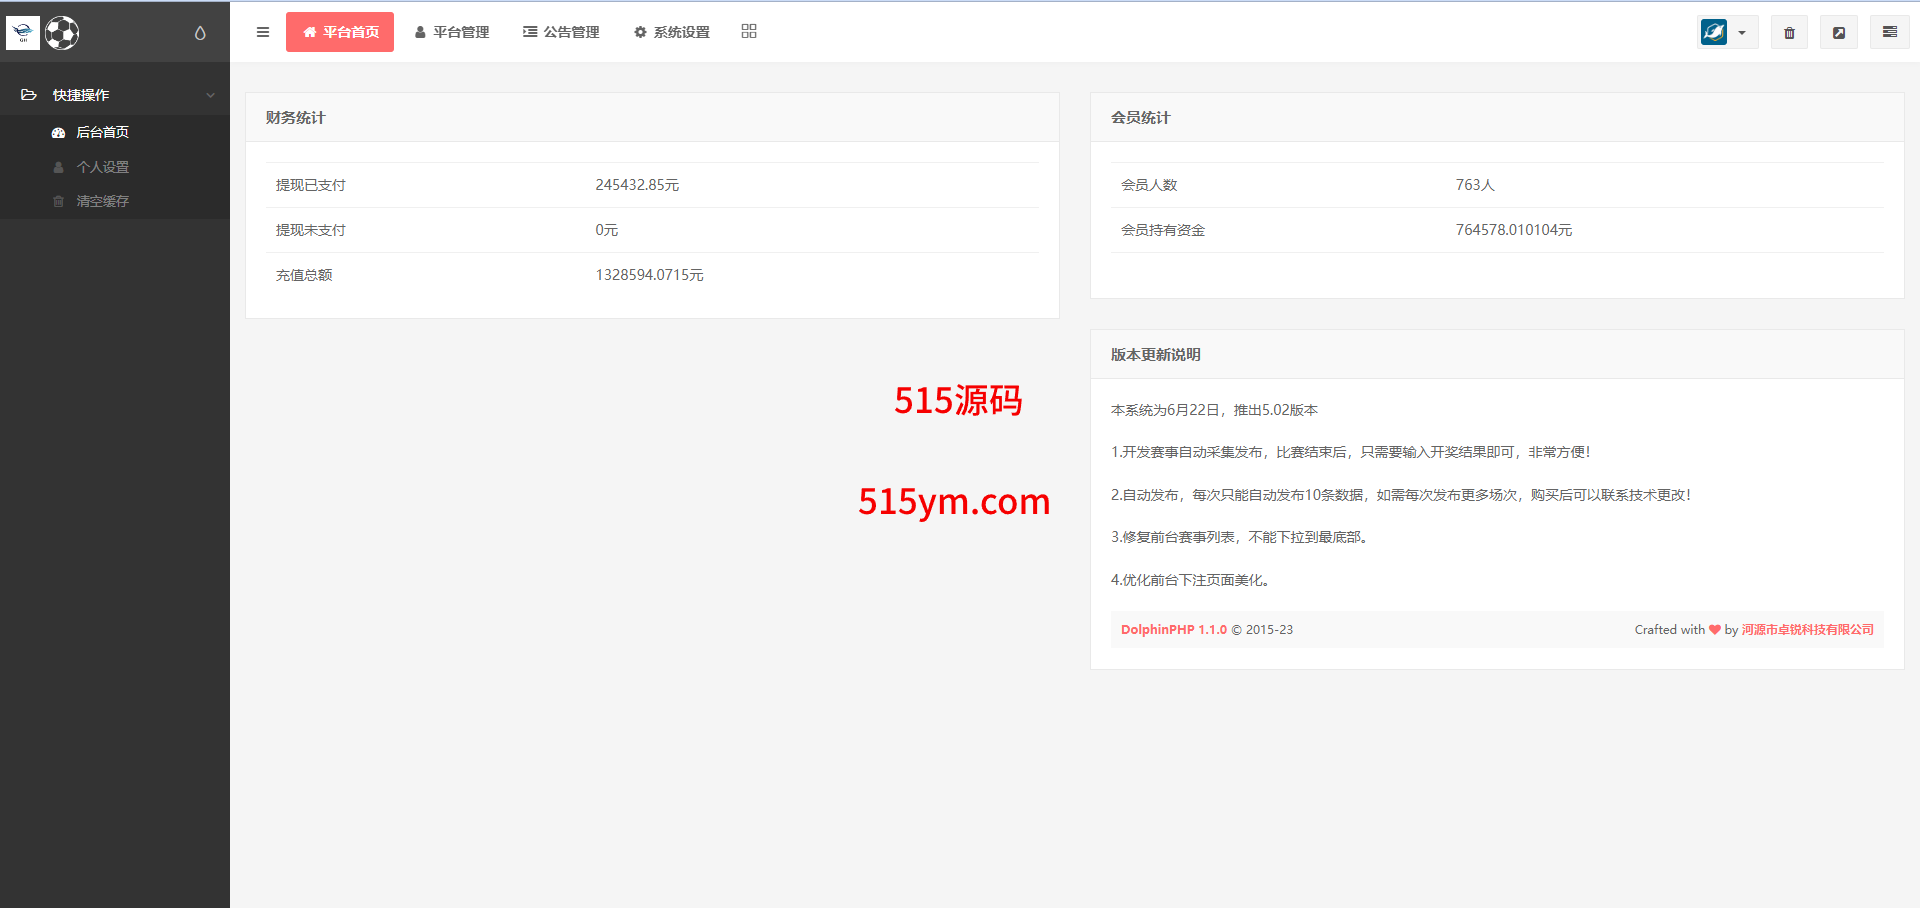
Task: Open the 河源市卓锐科技有限公司 link
Action: click(1807, 630)
